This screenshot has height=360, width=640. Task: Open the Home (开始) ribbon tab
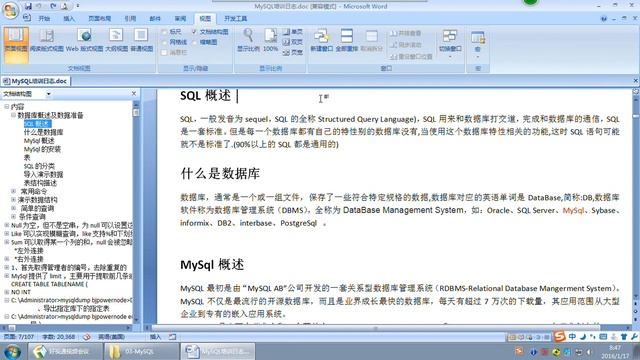[x=44, y=18]
